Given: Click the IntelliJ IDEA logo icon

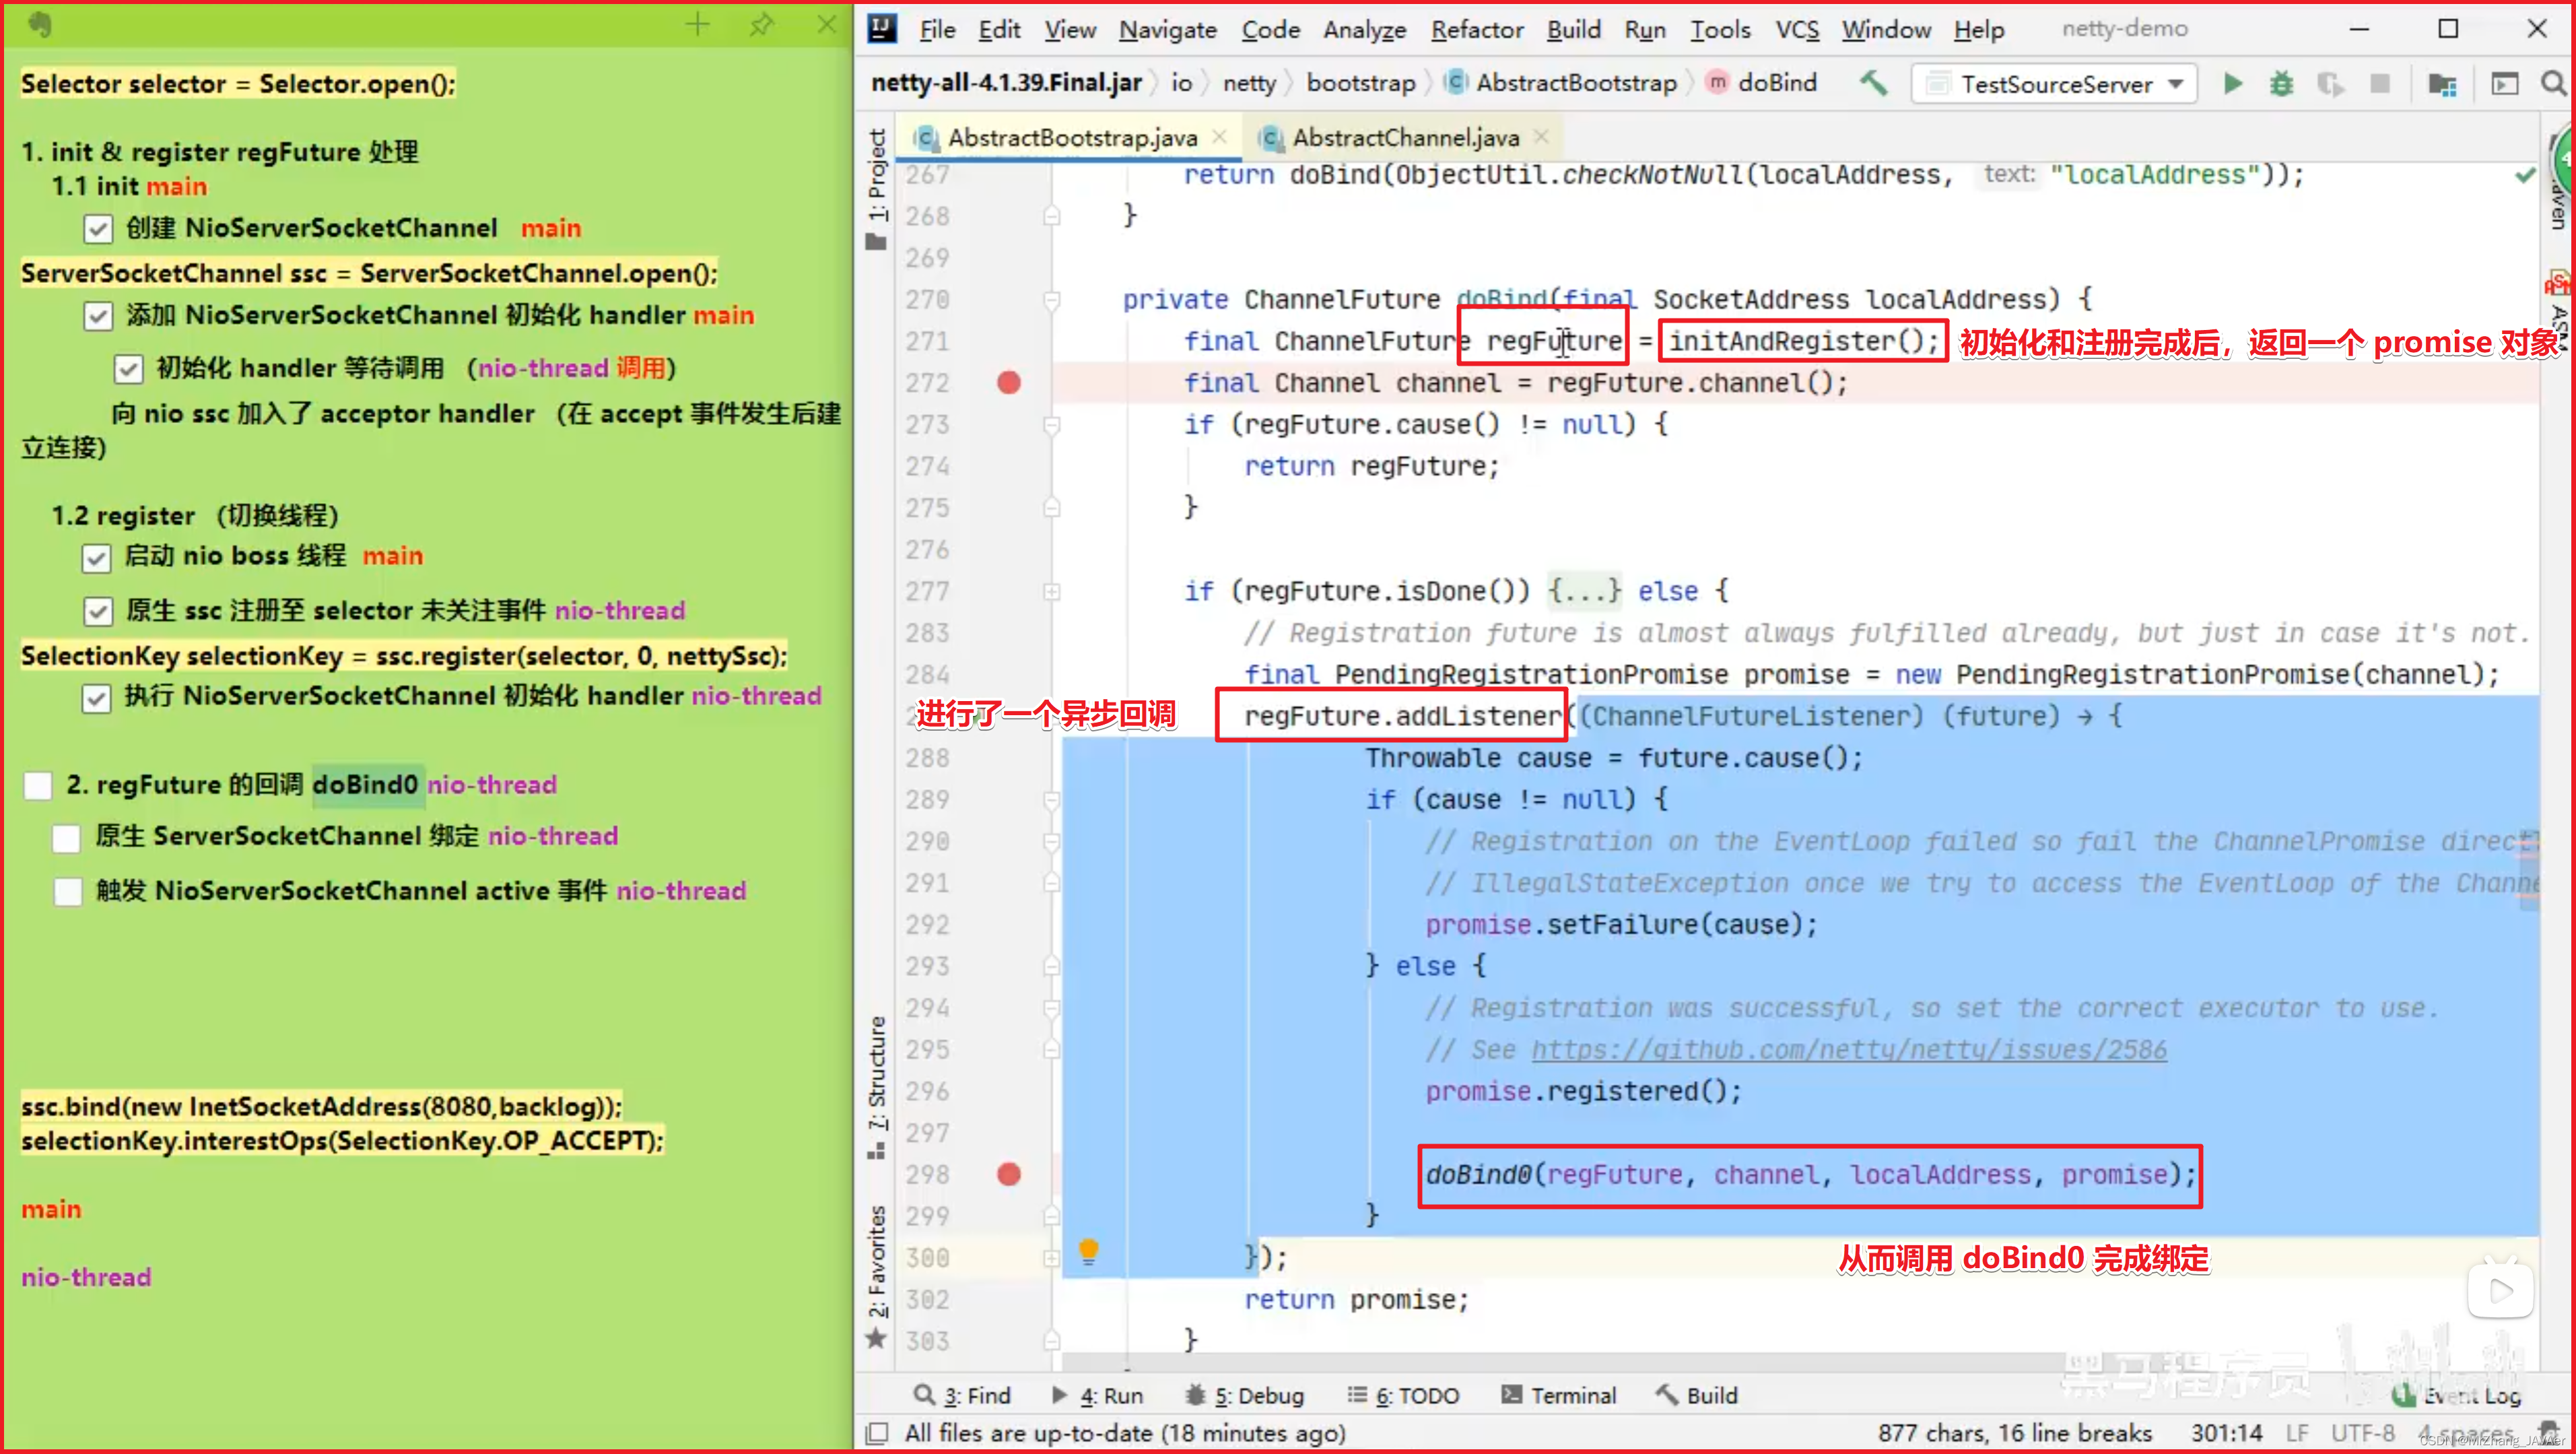Looking at the screenshot, I should (881, 28).
